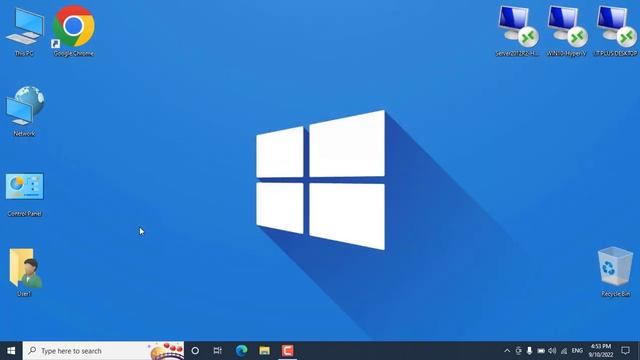
Task: Open the volume control tray icon
Action: (x=552, y=351)
